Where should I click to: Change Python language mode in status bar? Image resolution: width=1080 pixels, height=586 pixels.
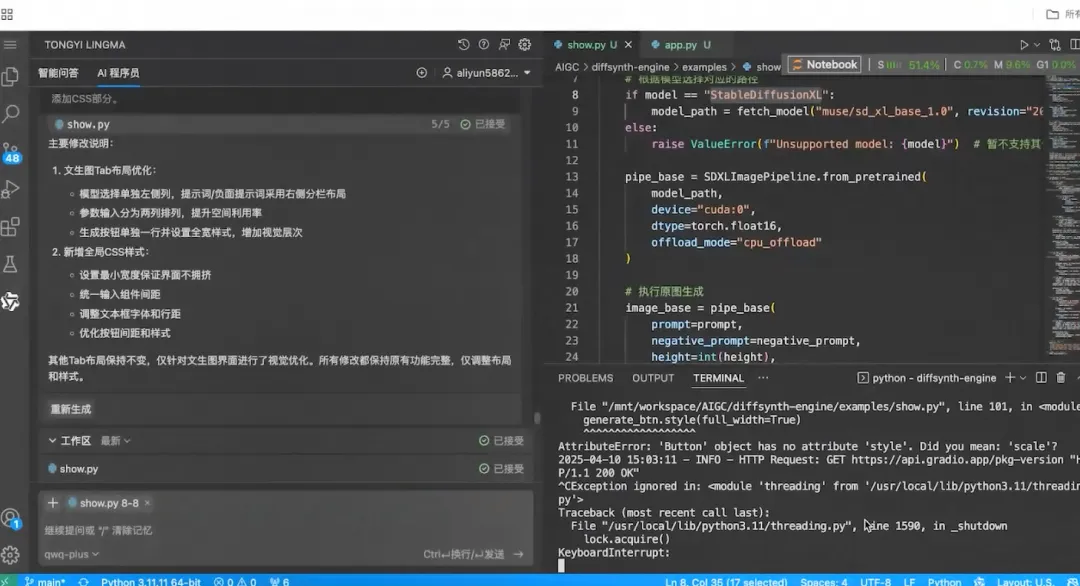(x=944, y=581)
